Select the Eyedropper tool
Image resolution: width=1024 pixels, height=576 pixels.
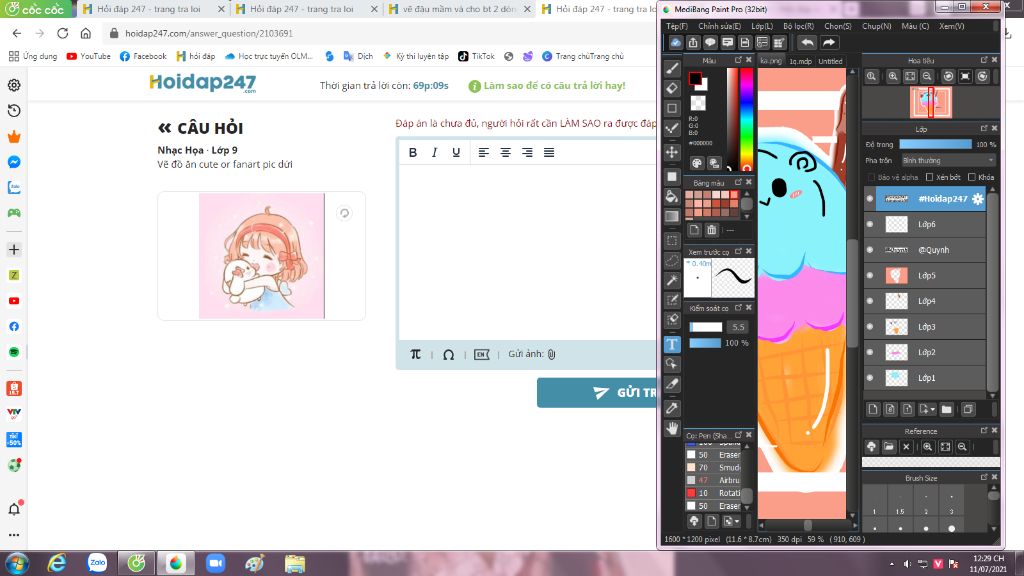(672, 408)
